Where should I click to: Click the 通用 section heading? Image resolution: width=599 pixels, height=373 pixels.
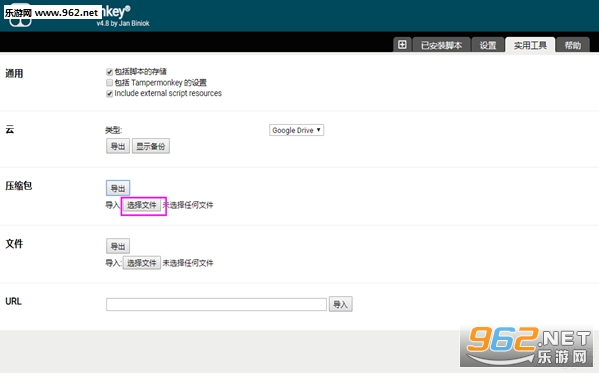pyautogui.click(x=14, y=73)
